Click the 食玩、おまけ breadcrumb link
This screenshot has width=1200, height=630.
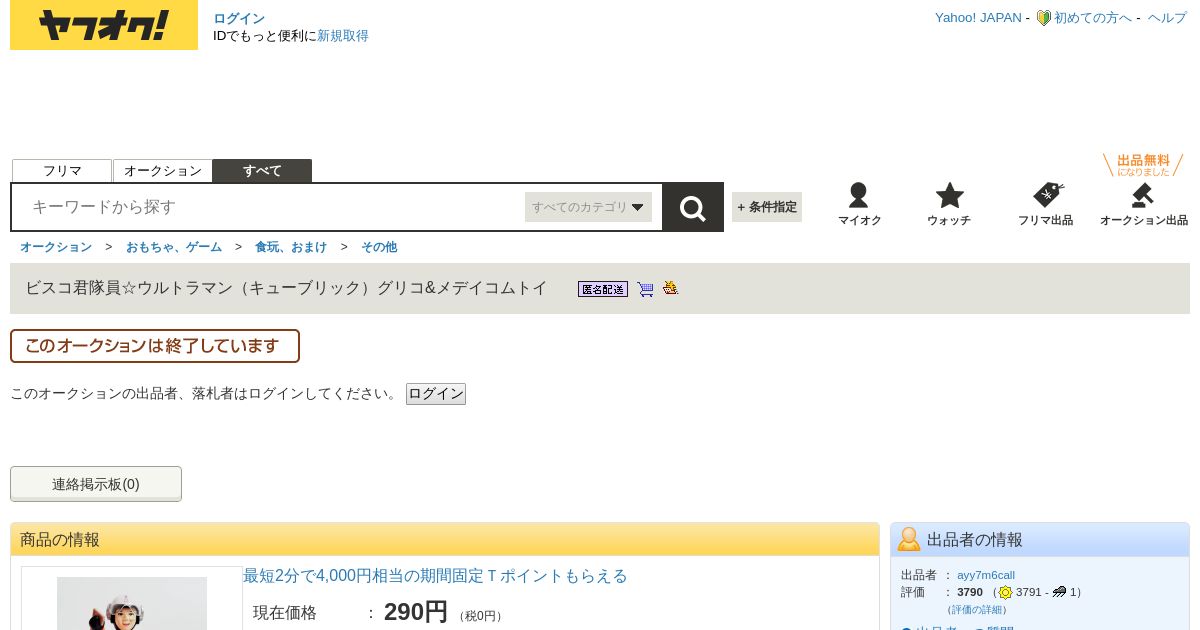pos(291,247)
